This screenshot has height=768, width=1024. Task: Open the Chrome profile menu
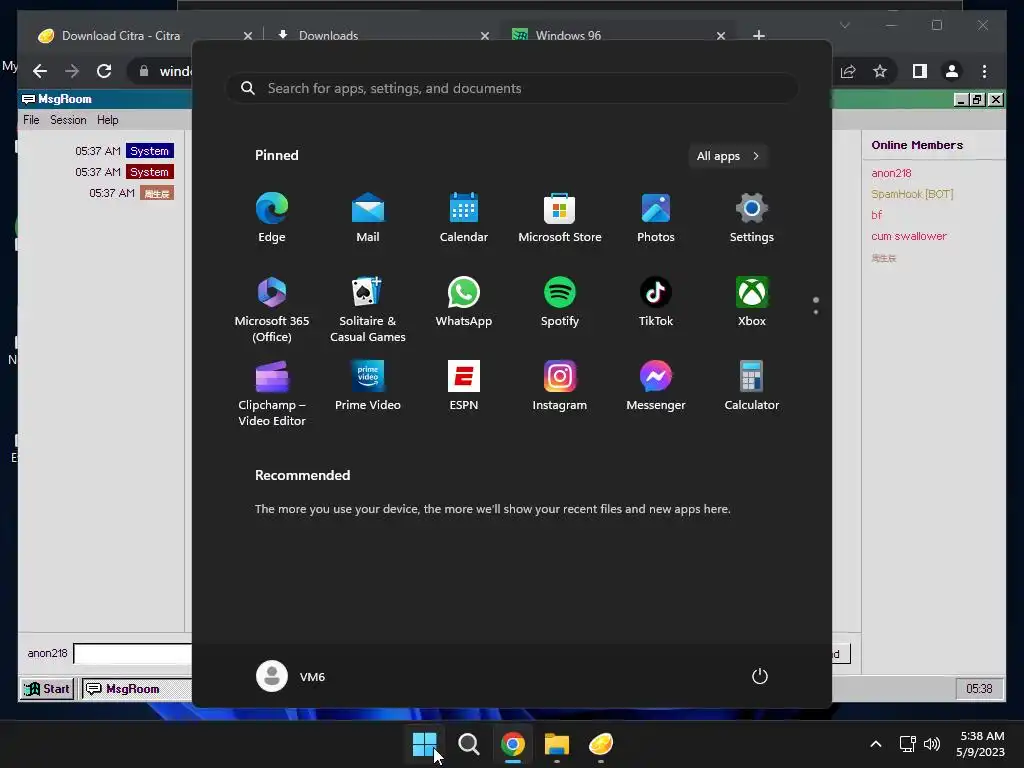(x=952, y=71)
